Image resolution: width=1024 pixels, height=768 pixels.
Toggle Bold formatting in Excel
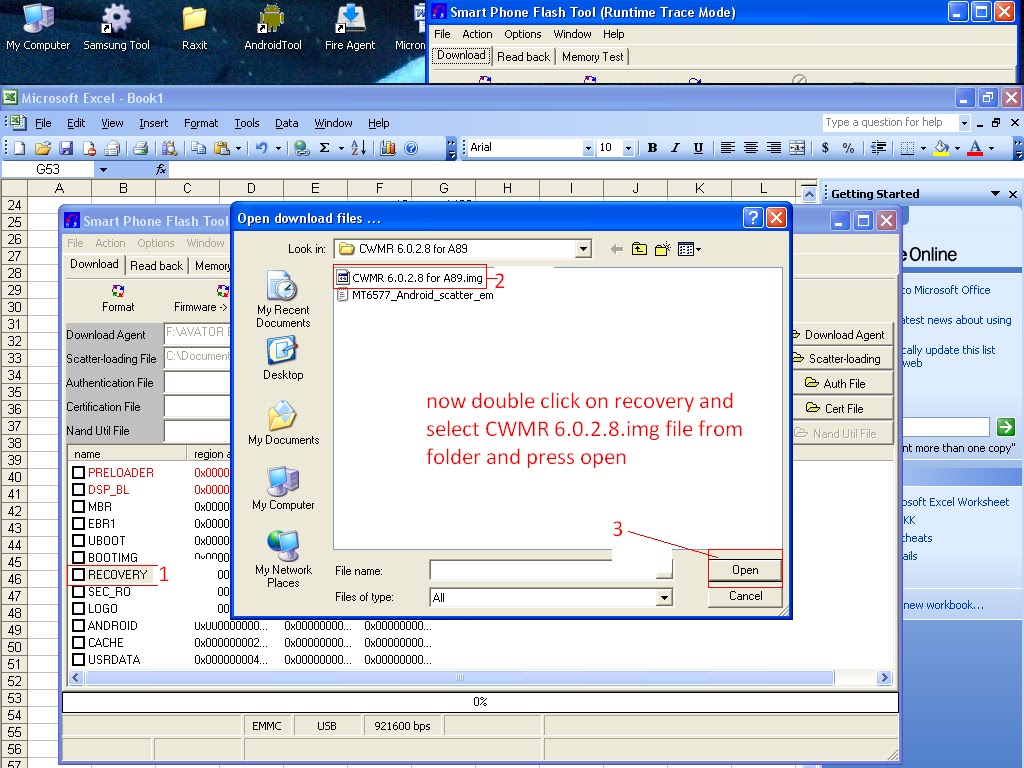pyautogui.click(x=652, y=148)
